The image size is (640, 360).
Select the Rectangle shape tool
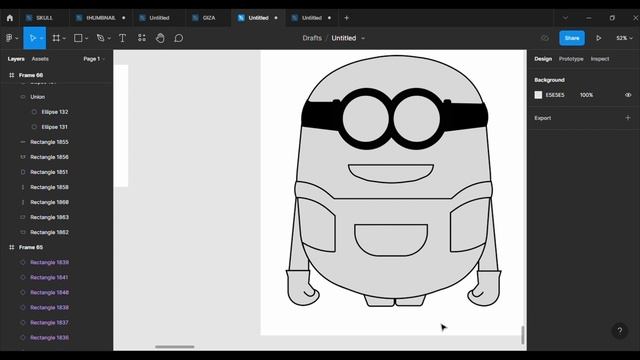(78, 38)
